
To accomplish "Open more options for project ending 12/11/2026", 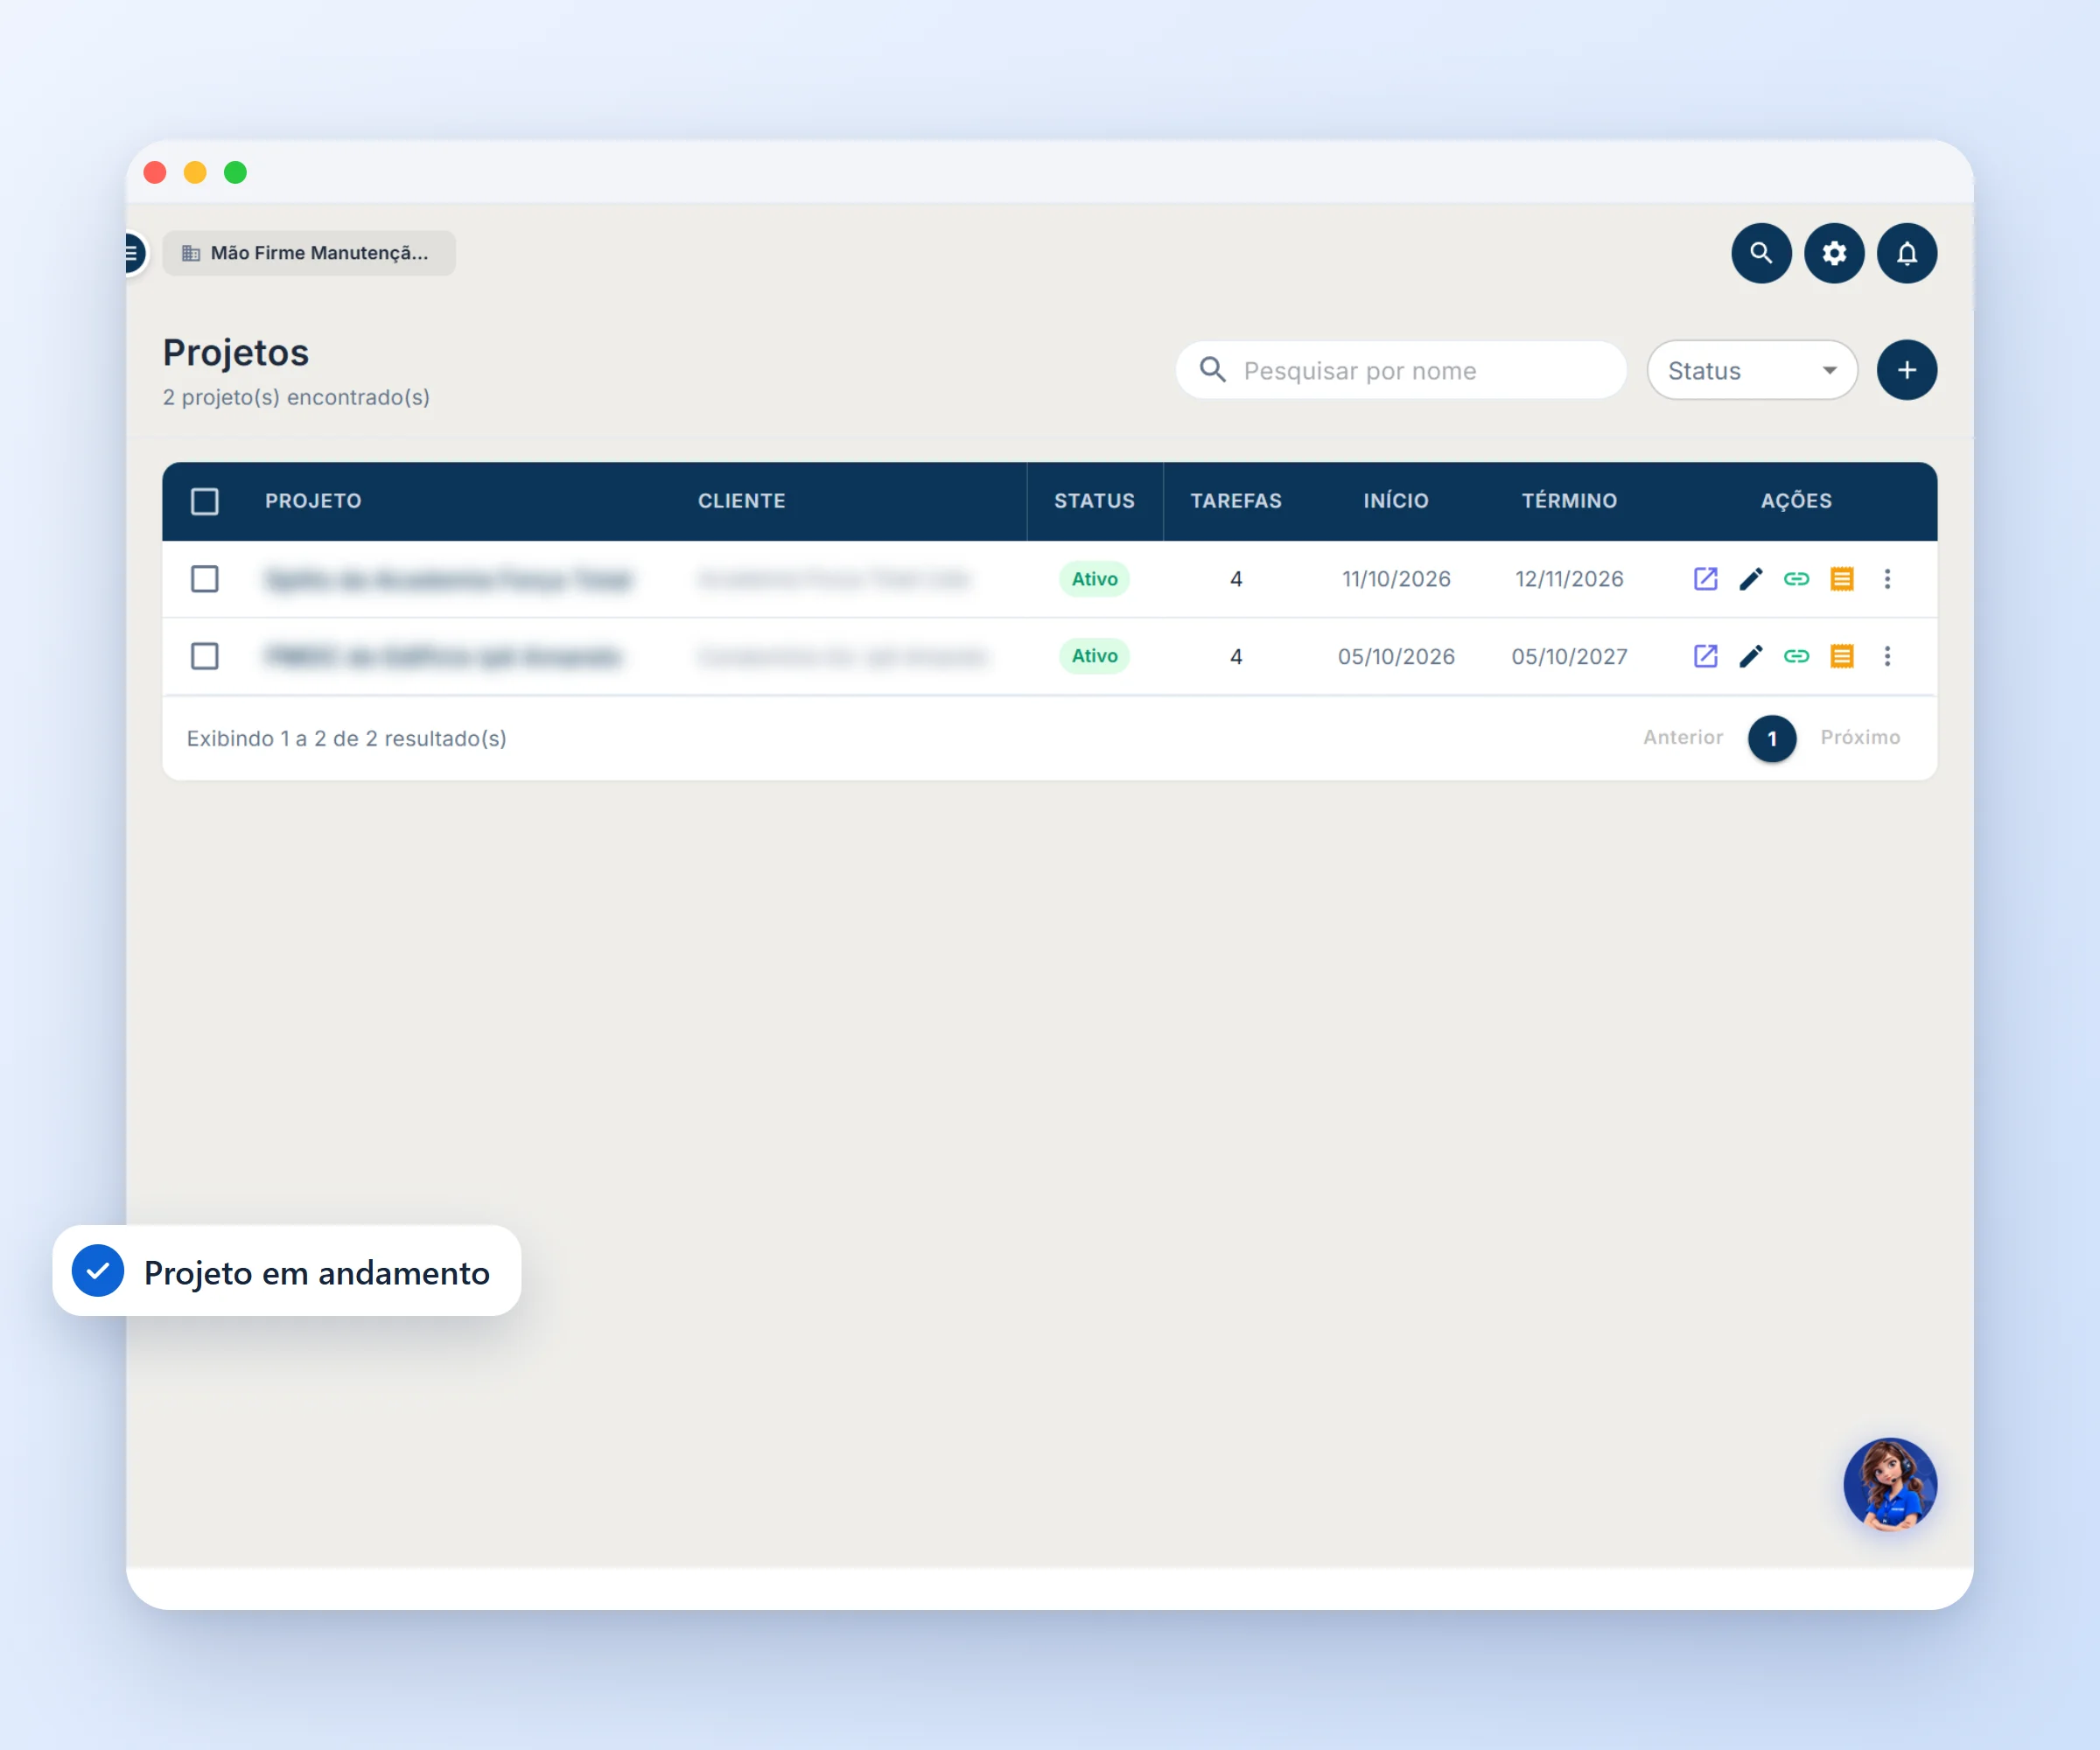I will (x=1887, y=579).
